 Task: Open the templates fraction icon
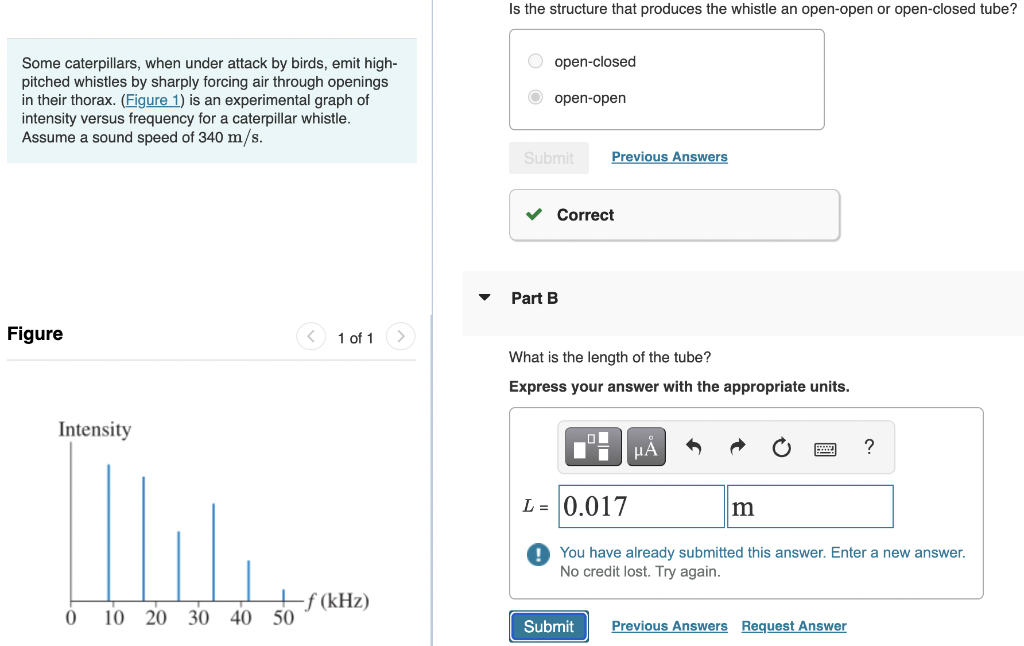[x=593, y=447]
